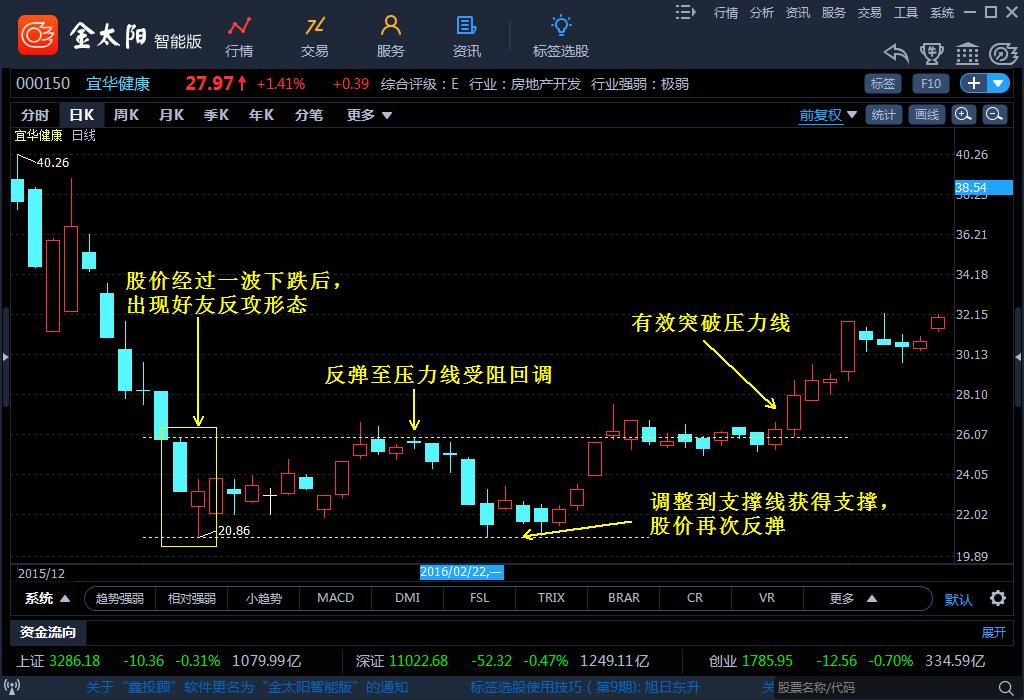Expand 资金流向 via the 展开 link

993,632
